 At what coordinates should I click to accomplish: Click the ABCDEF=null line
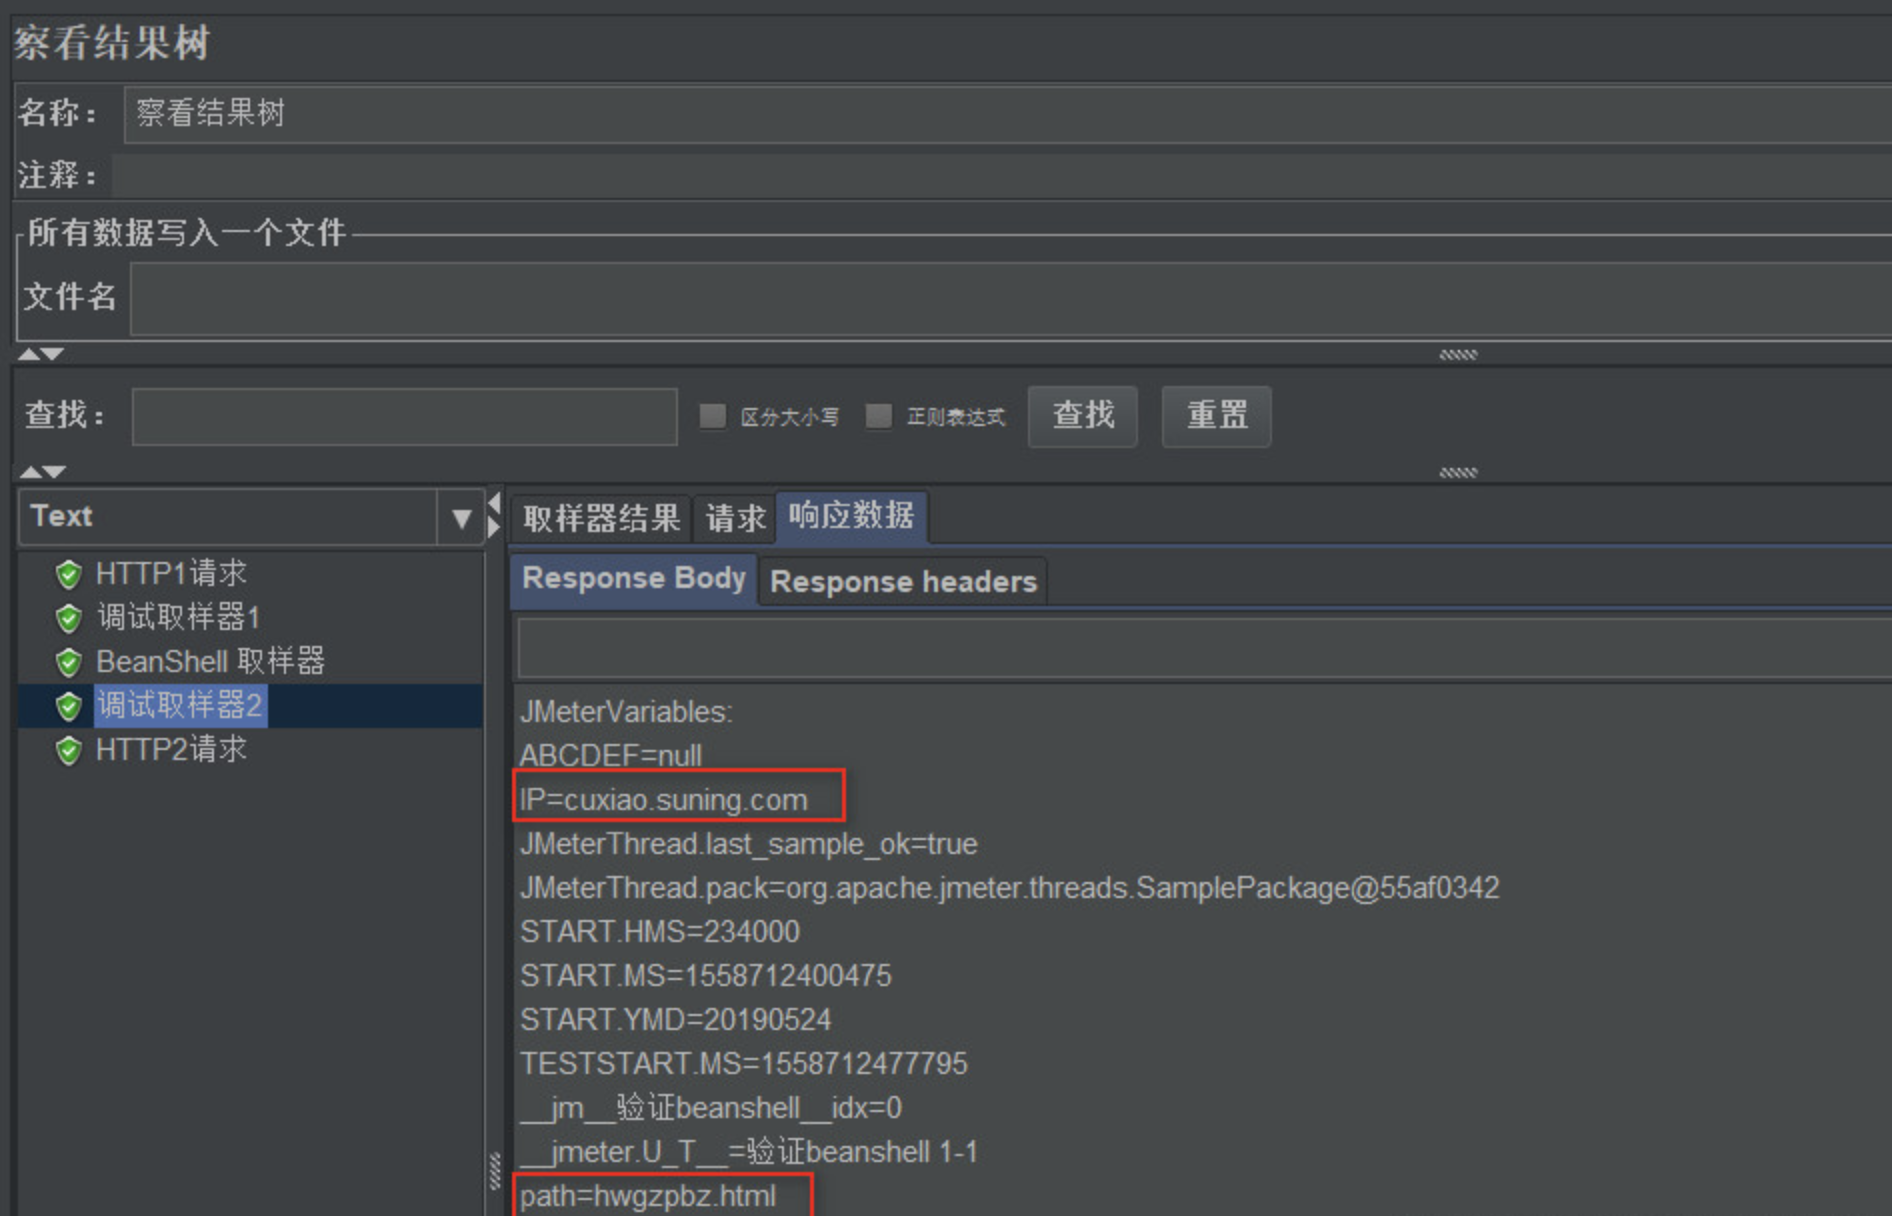pos(611,756)
